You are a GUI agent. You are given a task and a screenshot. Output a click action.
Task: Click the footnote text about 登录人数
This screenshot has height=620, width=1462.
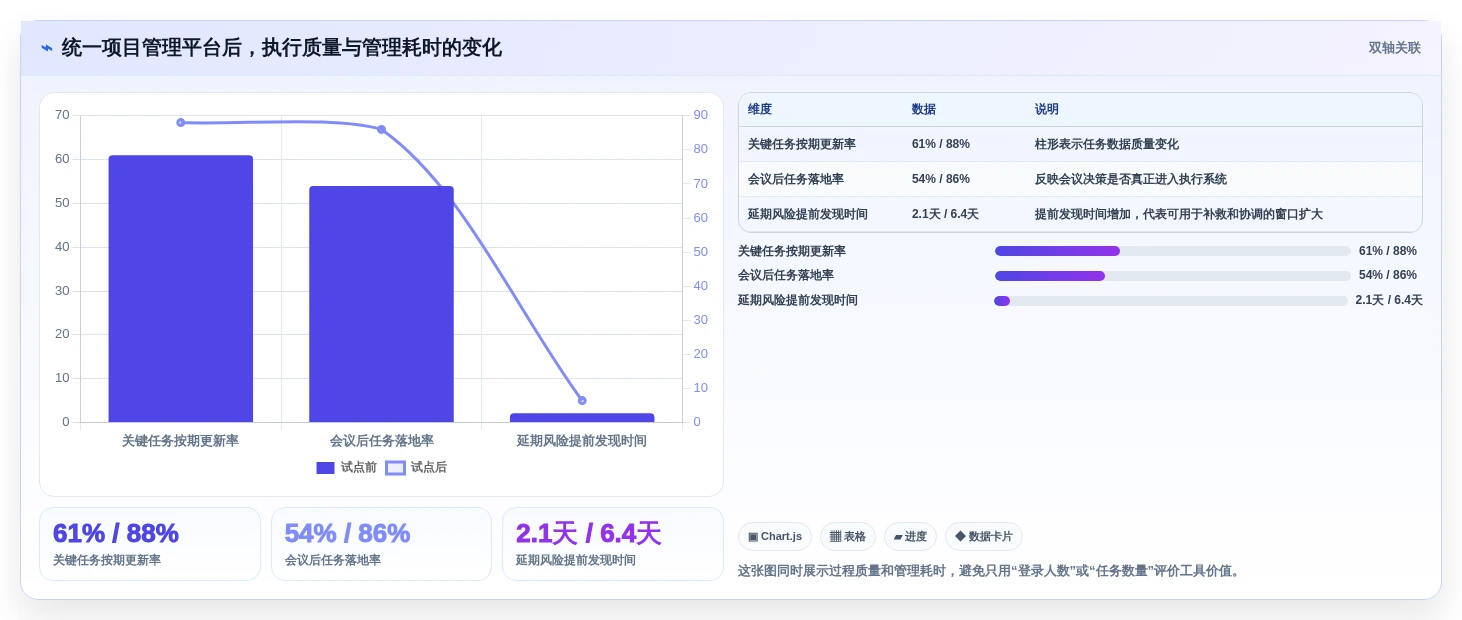(990, 571)
